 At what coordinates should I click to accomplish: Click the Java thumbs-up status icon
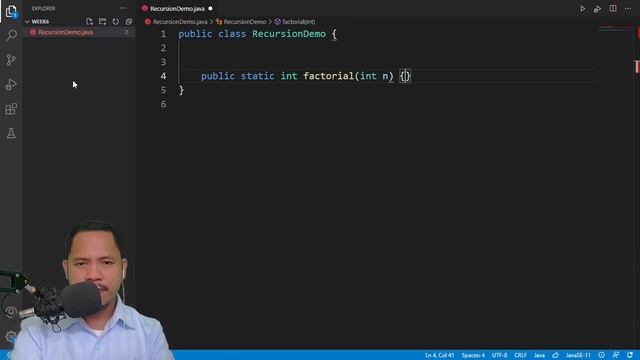coord(556,355)
